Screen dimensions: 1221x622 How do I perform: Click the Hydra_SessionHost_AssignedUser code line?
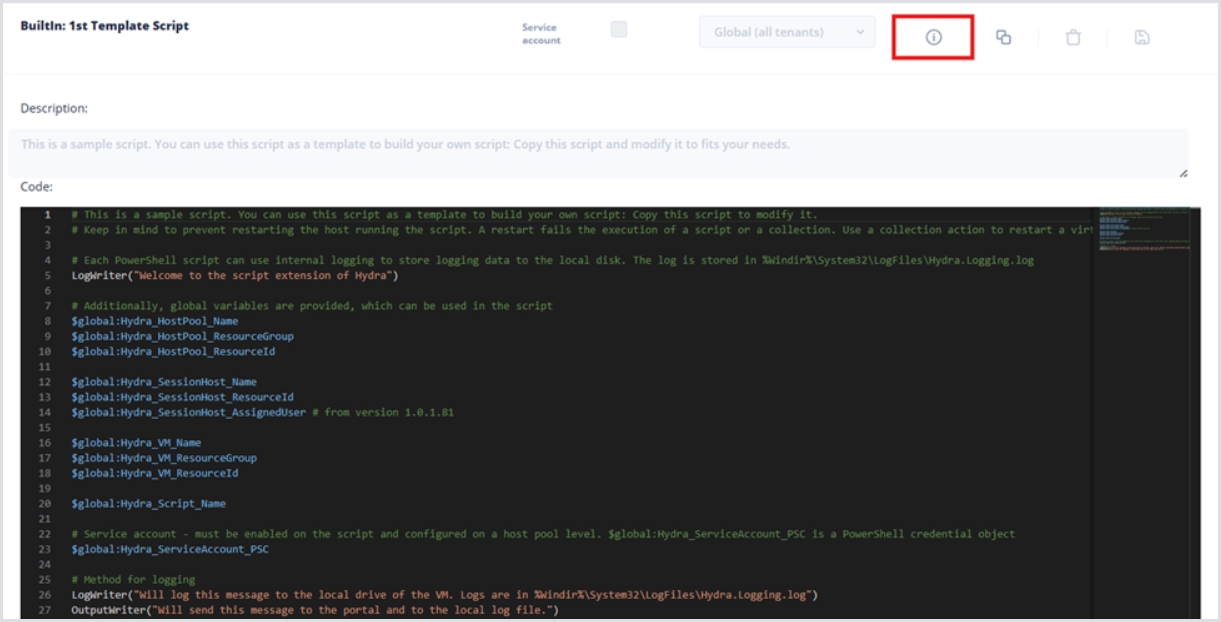(188, 412)
